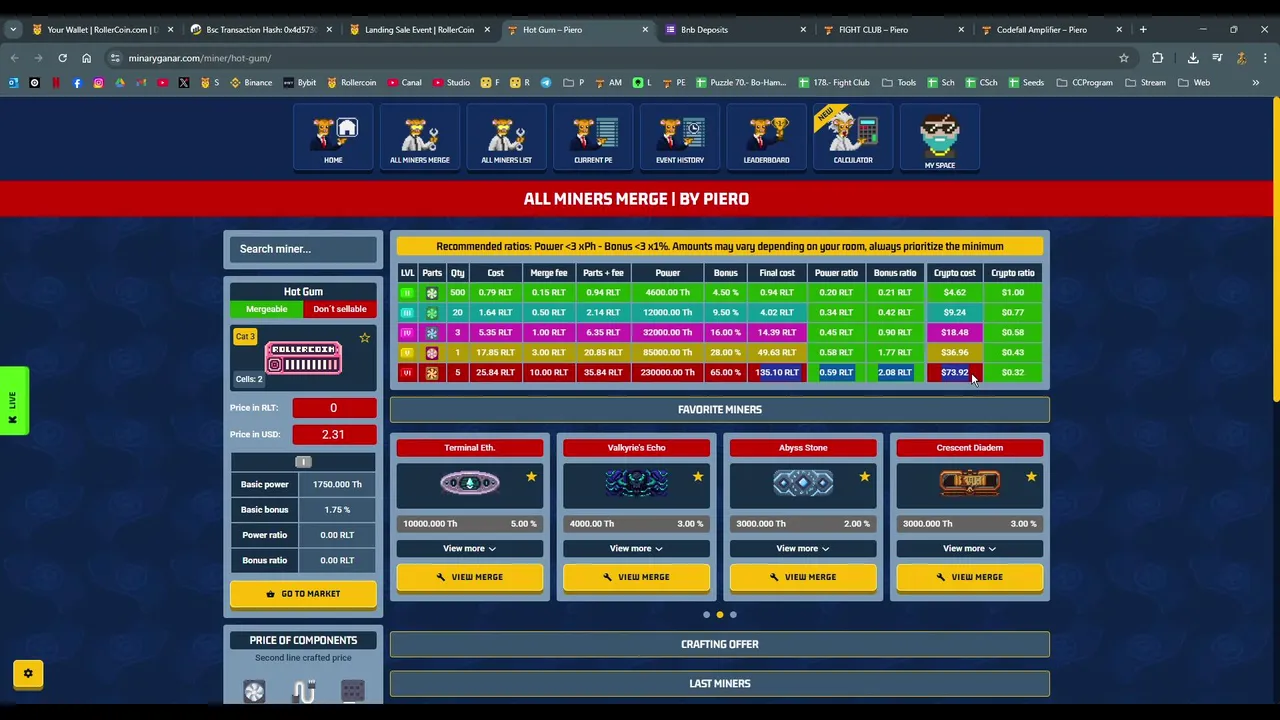The image size is (1280, 720).
Task: Click the browser home button
Action: [86, 58]
